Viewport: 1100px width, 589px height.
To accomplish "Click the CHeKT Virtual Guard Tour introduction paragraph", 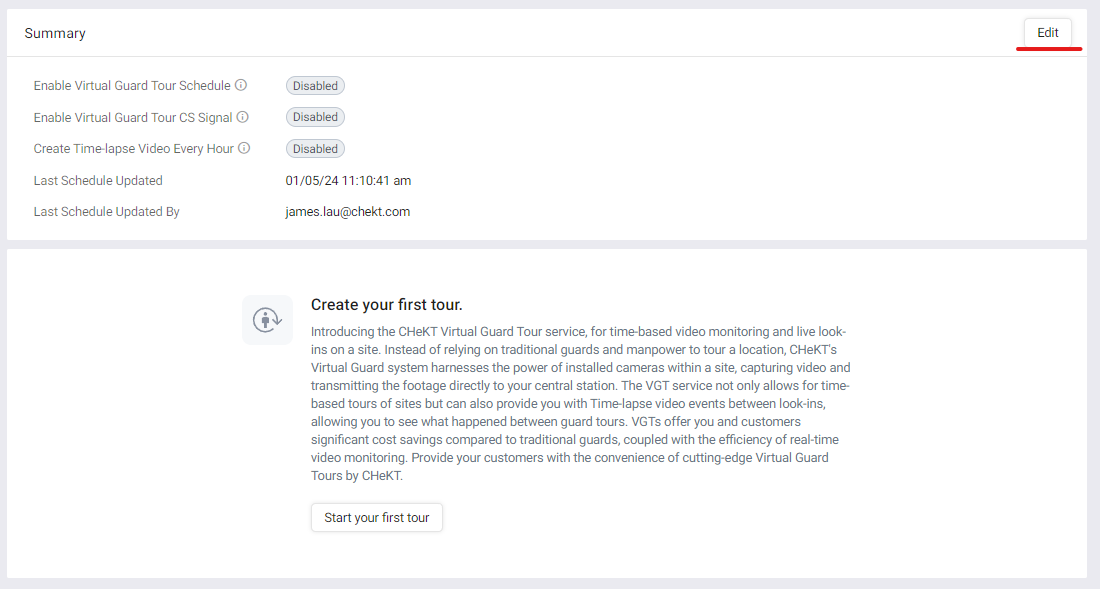I will pos(581,403).
